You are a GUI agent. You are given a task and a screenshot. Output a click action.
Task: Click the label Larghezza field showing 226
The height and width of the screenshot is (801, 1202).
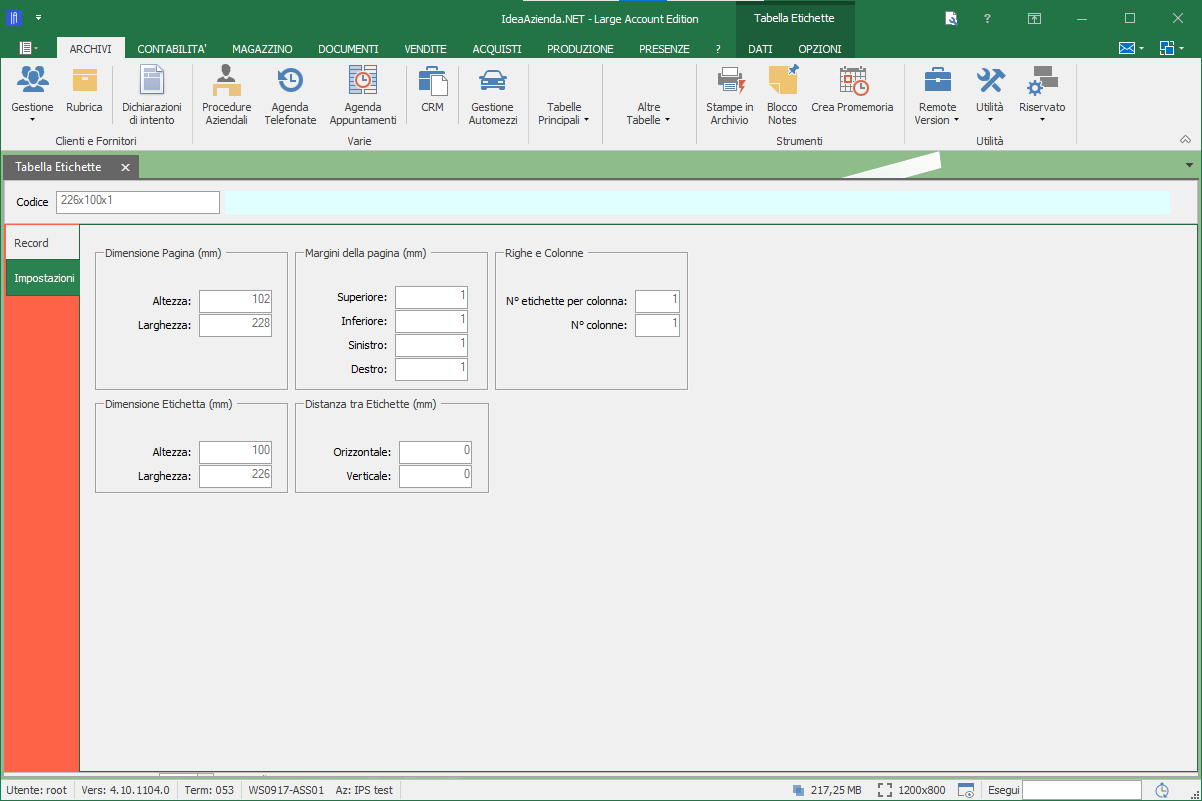(x=236, y=476)
